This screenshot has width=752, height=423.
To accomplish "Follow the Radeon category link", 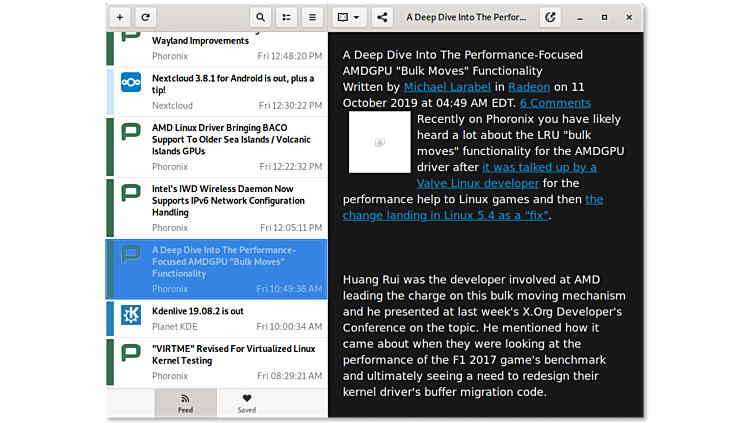I will pos(529,87).
